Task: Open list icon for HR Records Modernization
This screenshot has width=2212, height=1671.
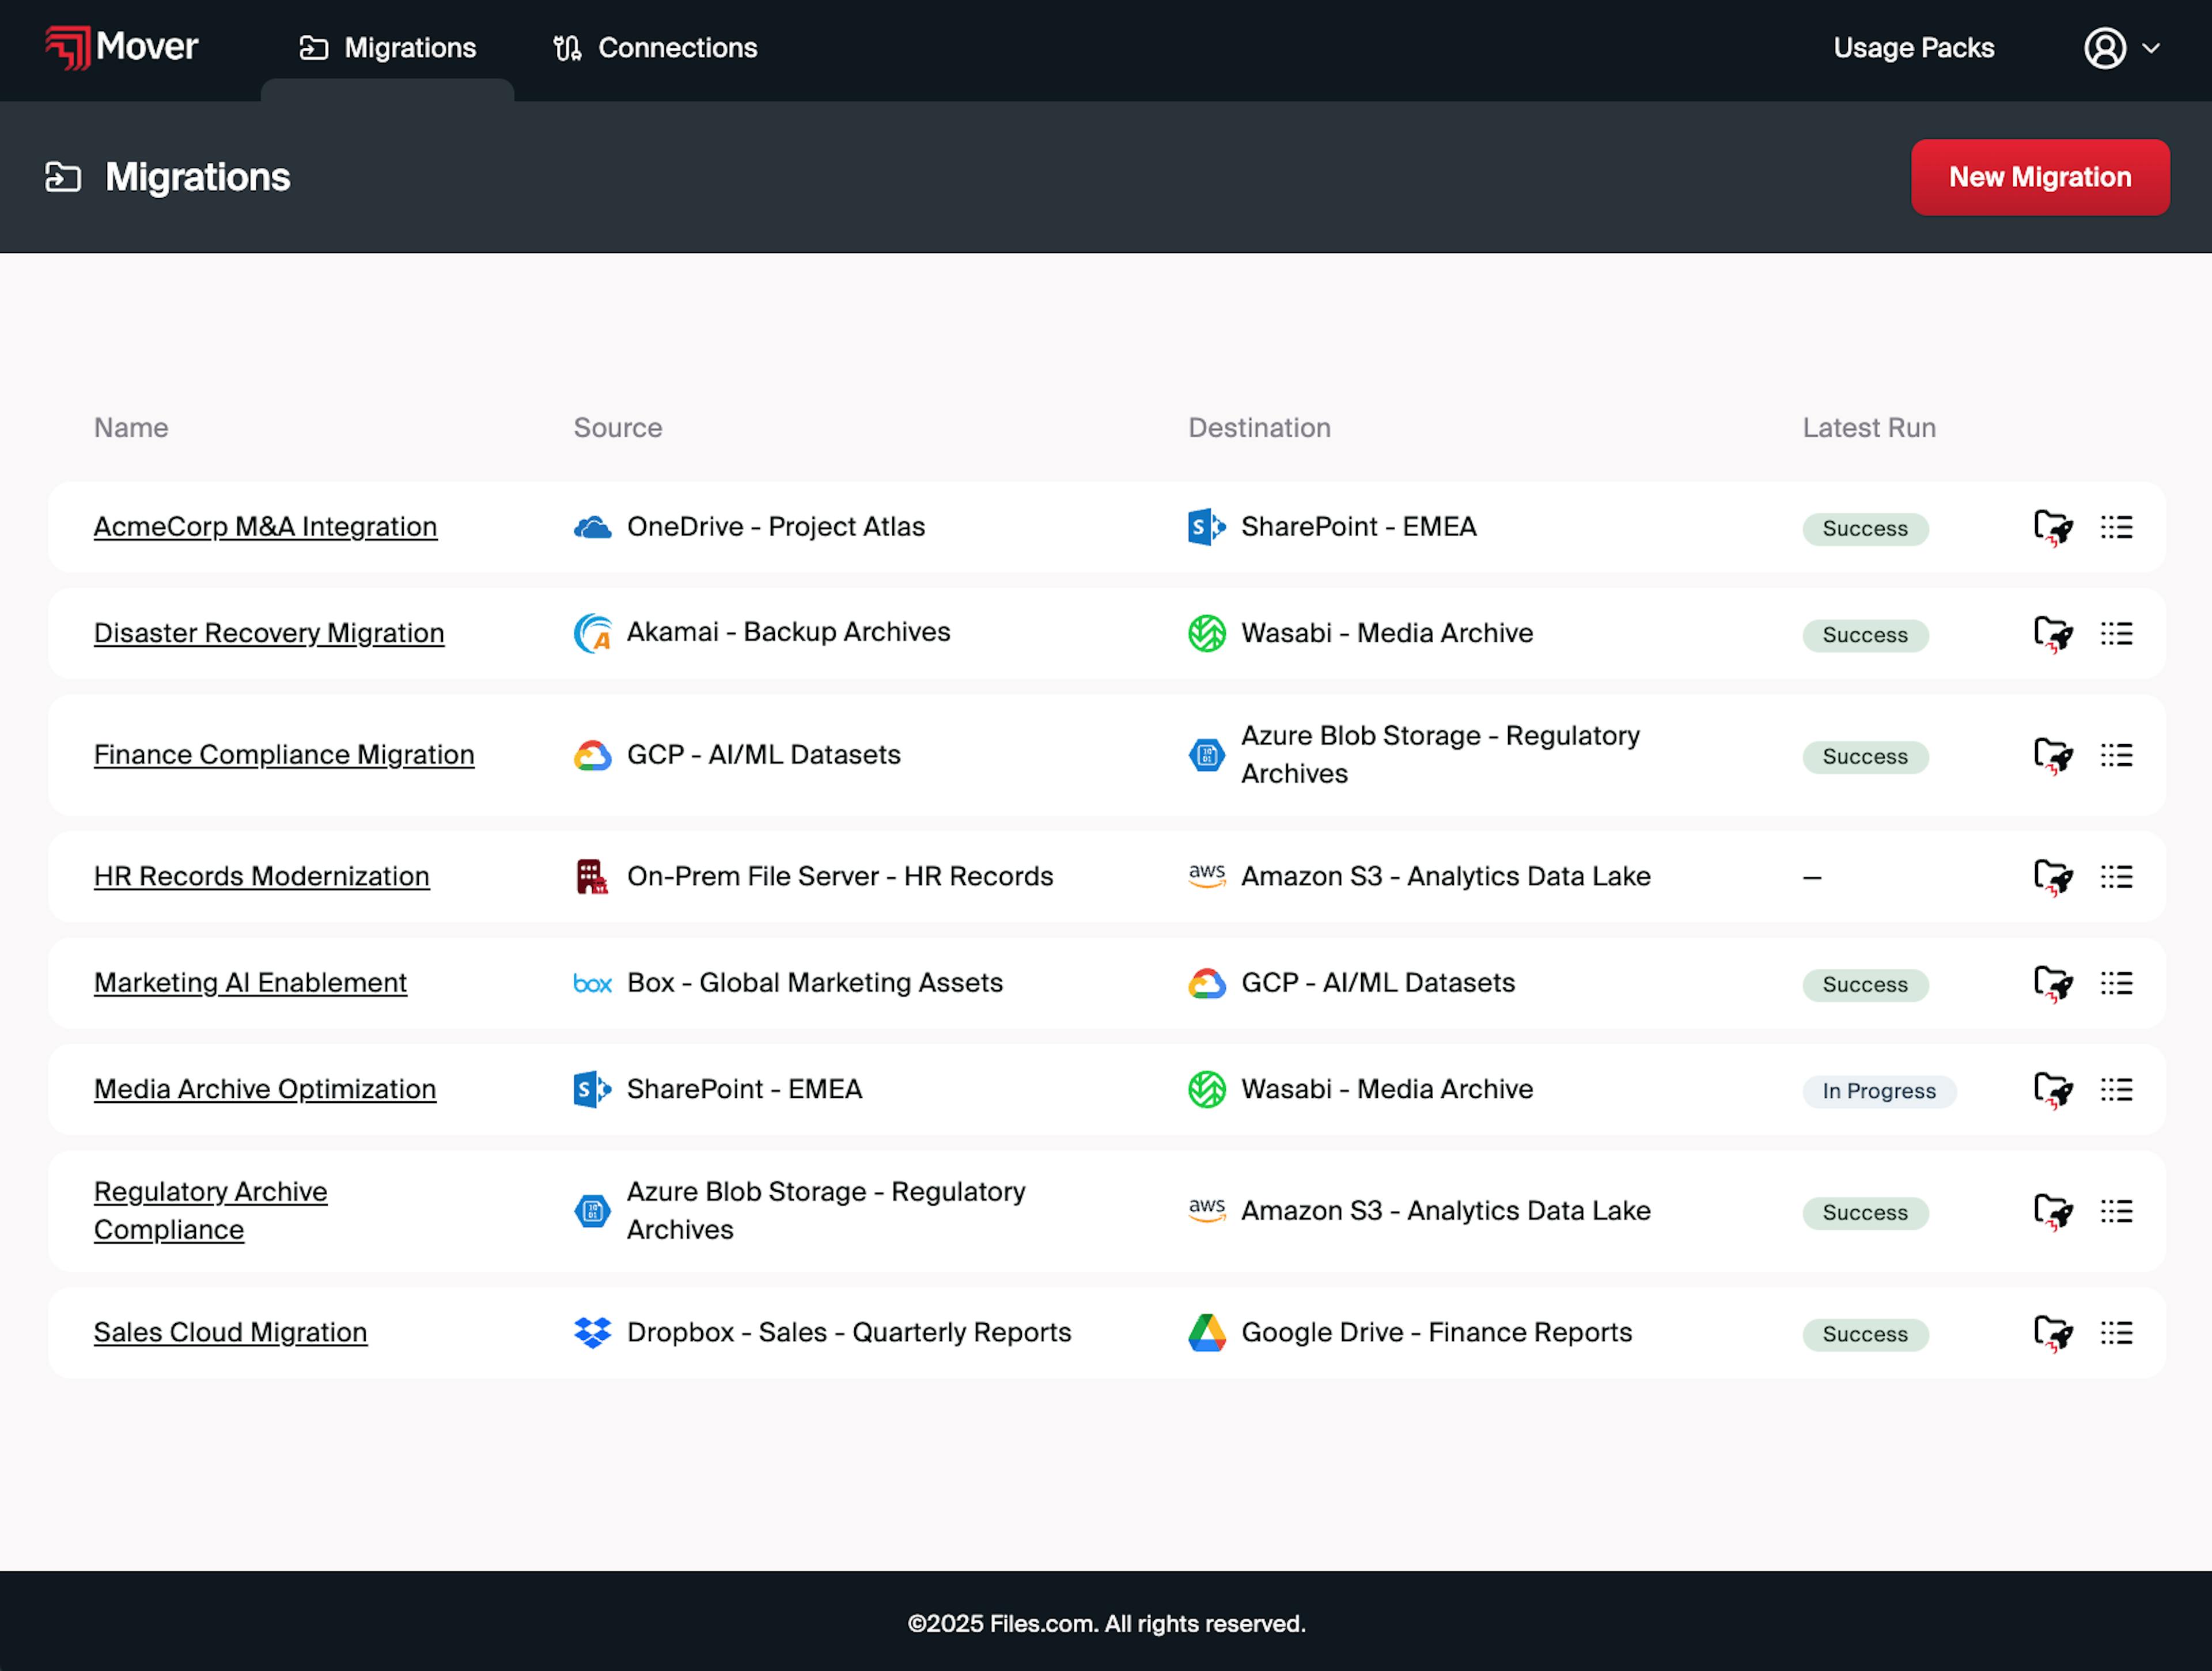Action: point(2116,876)
